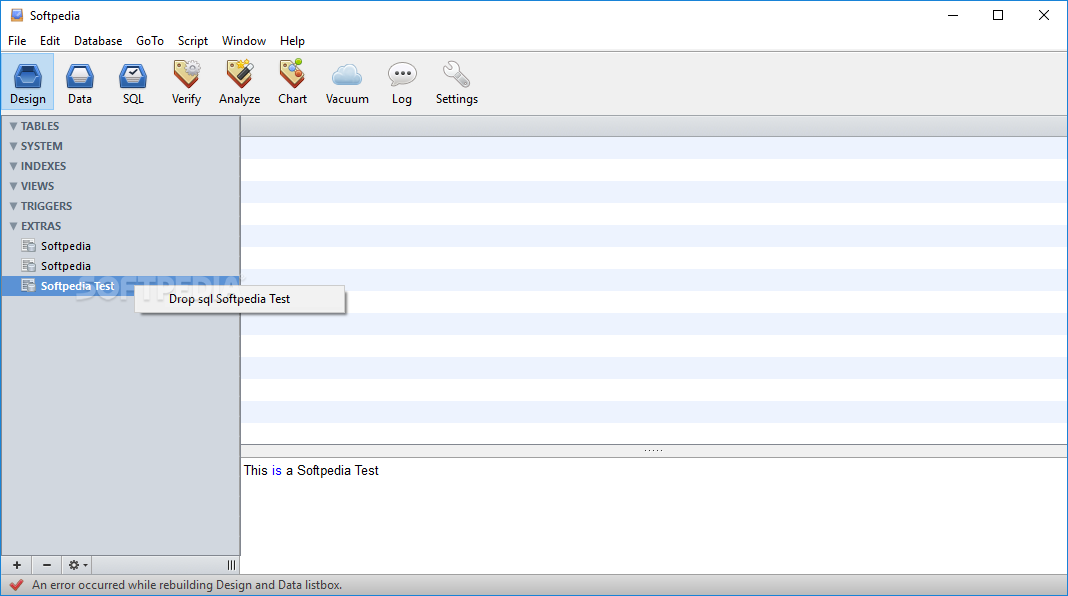Choose Drop sql Softpedia Test

240,299
